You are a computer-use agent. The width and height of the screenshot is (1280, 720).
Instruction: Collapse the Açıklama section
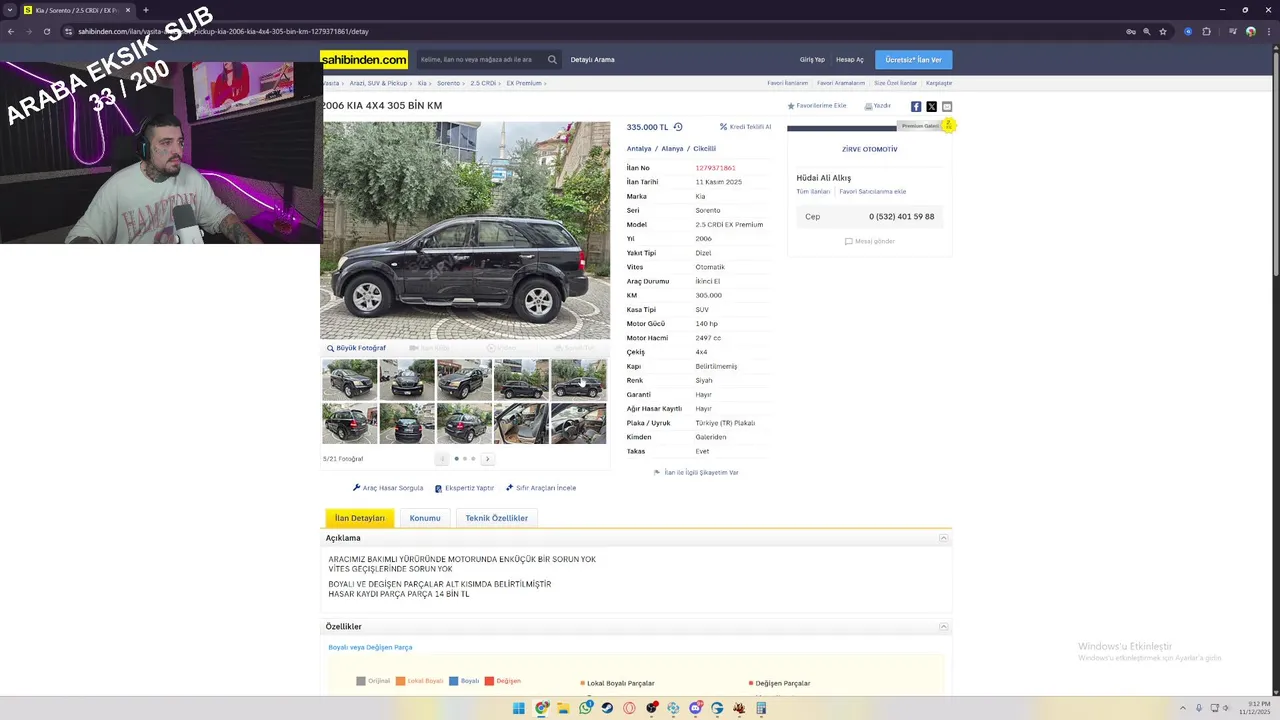[943, 538]
